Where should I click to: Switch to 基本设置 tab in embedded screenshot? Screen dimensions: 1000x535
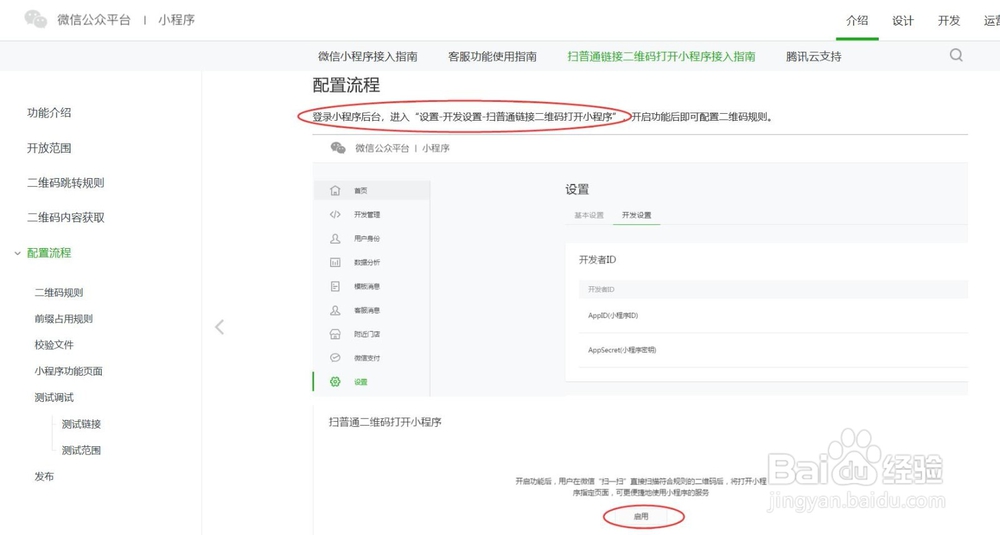(x=589, y=215)
